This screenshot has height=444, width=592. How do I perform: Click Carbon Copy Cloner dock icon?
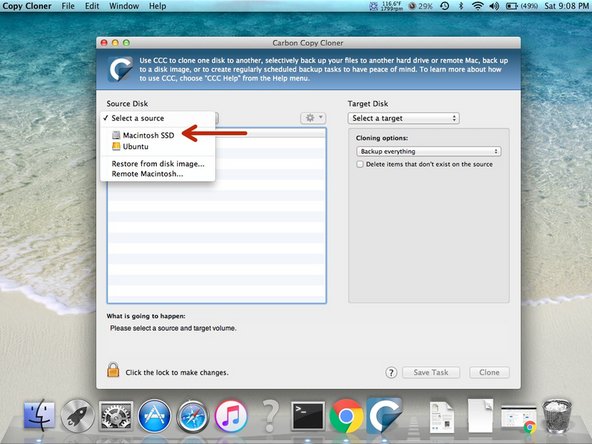384,415
